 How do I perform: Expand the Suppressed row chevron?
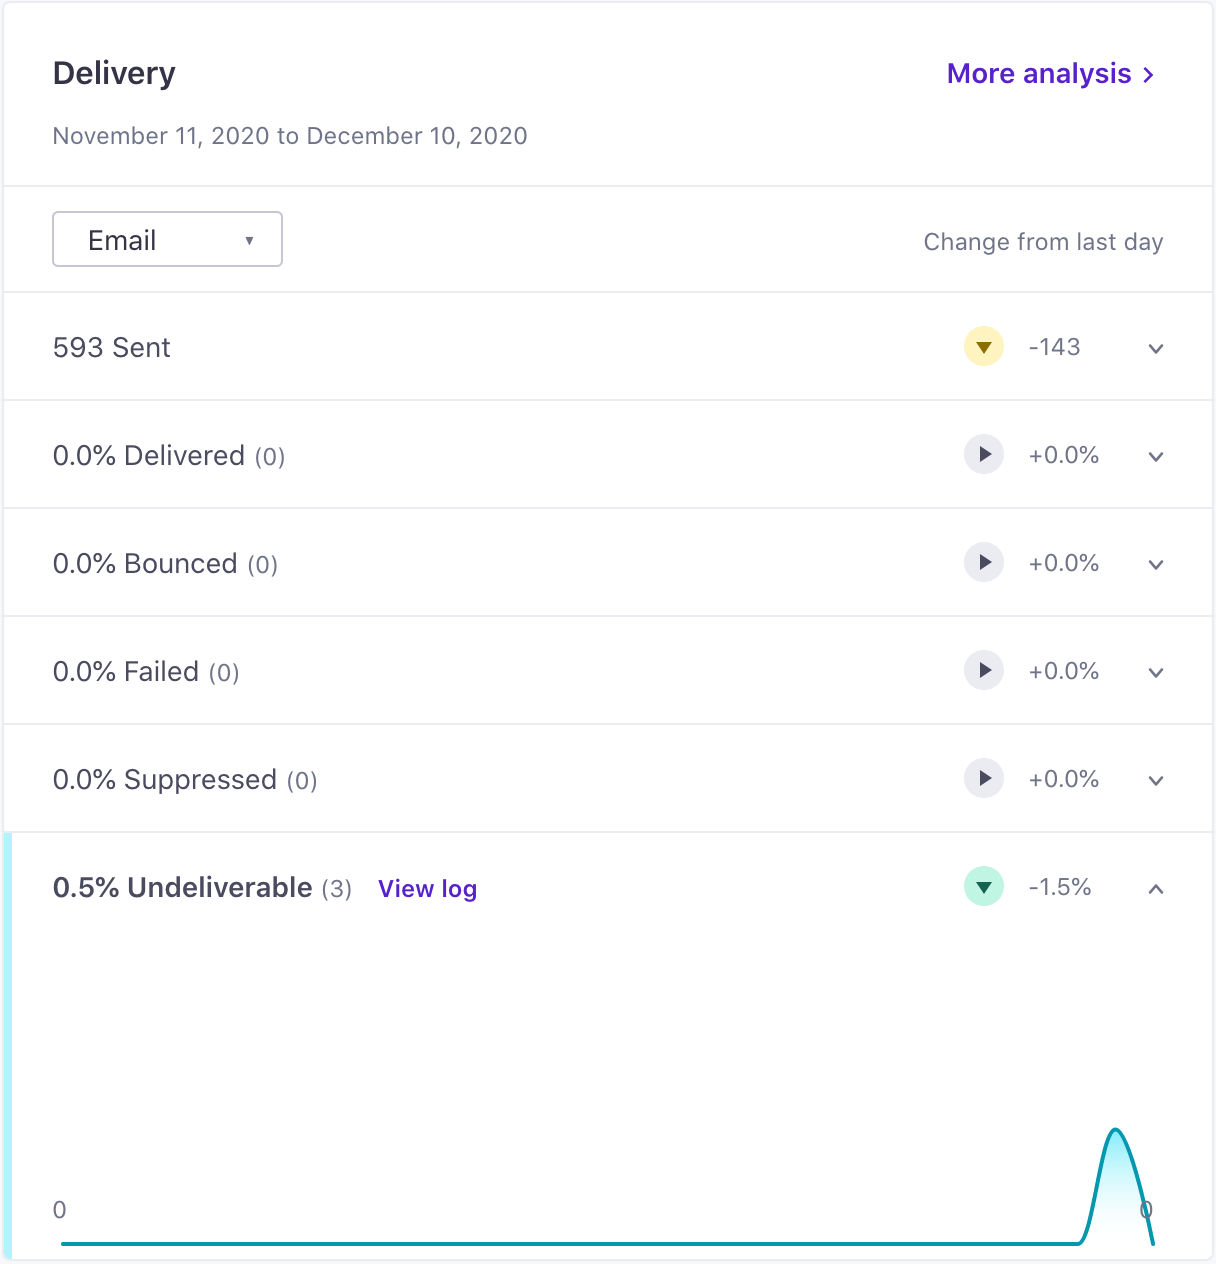[1156, 780]
